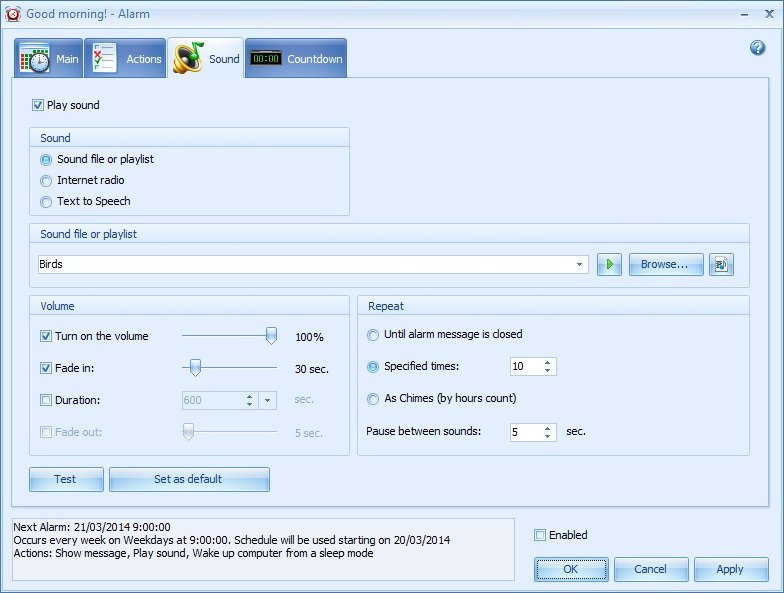This screenshot has height=593, width=784.
Task: Open the Duration value dropdown arrow
Action: pyautogui.click(x=267, y=400)
